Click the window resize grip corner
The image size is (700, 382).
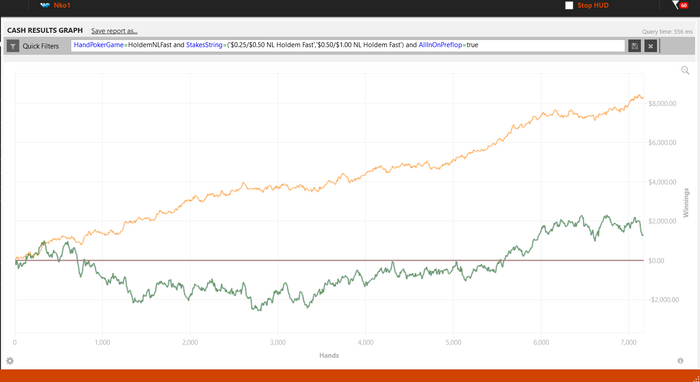point(697,379)
